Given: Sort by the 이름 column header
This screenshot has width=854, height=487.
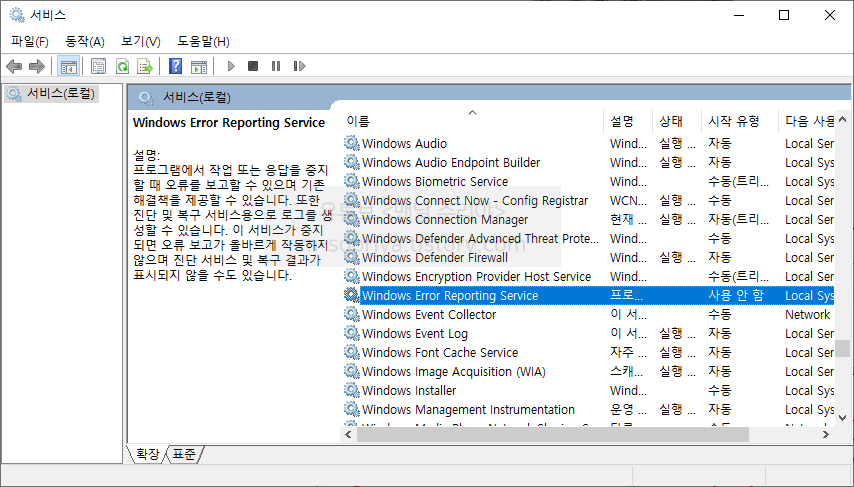Looking at the screenshot, I should point(473,121).
